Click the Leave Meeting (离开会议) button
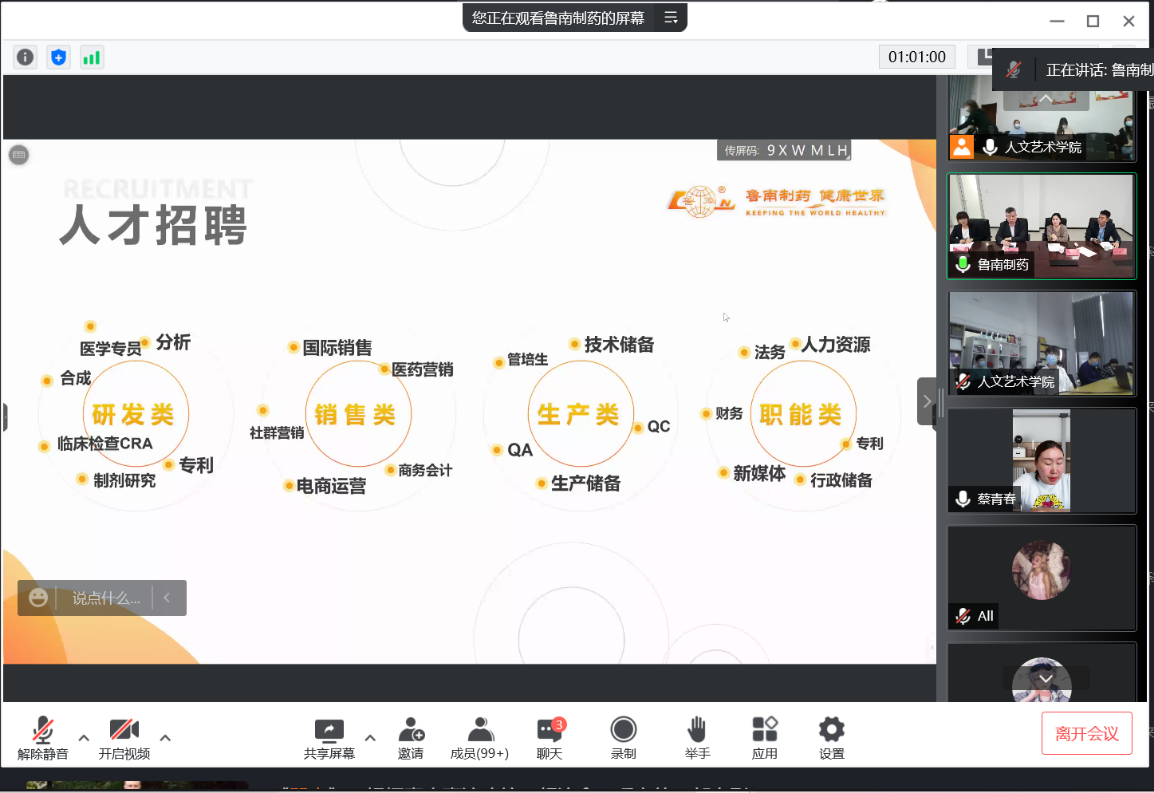This screenshot has height=793, width=1154. tap(1087, 734)
